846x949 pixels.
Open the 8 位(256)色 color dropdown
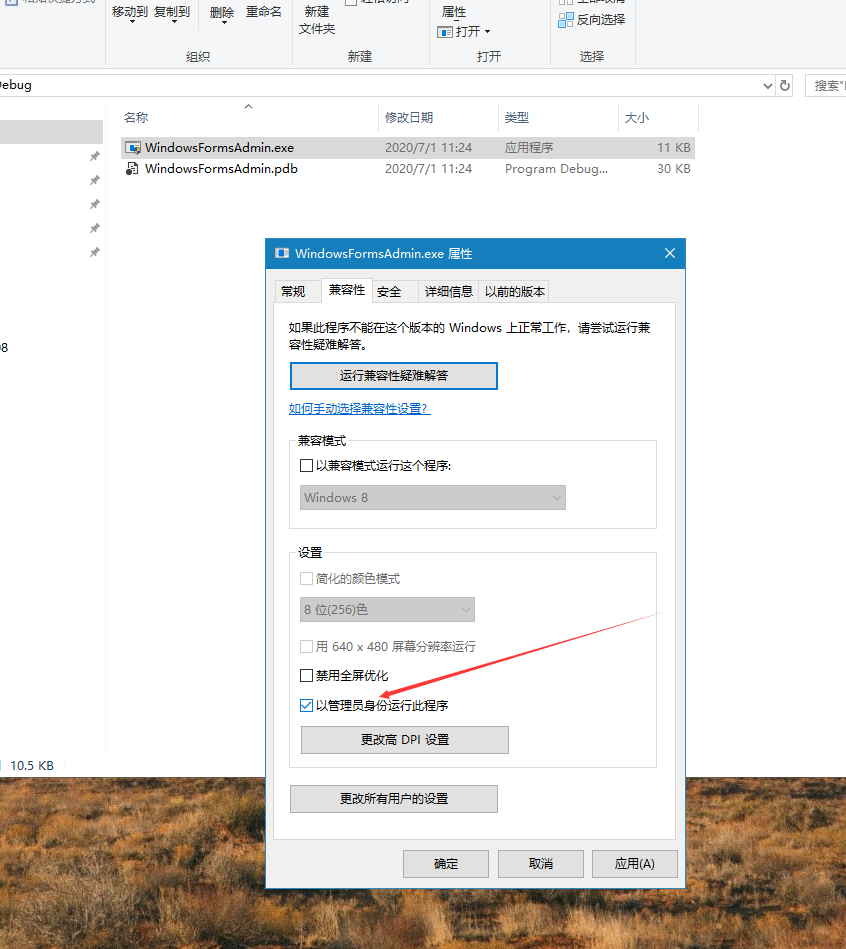387,609
